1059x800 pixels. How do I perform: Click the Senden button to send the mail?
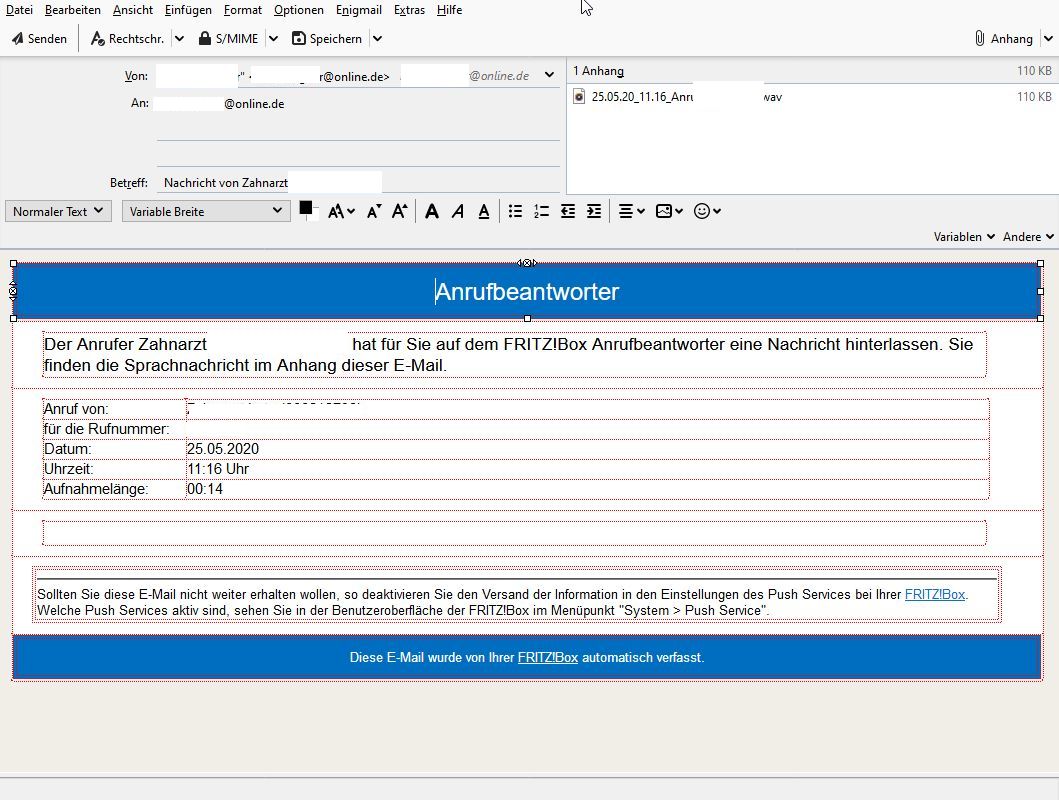click(40, 38)
